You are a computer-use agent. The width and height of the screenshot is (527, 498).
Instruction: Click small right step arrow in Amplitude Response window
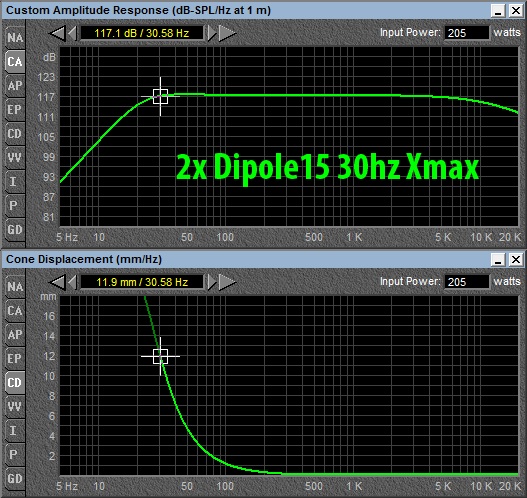pyautogui.click(x=212, y=33)
